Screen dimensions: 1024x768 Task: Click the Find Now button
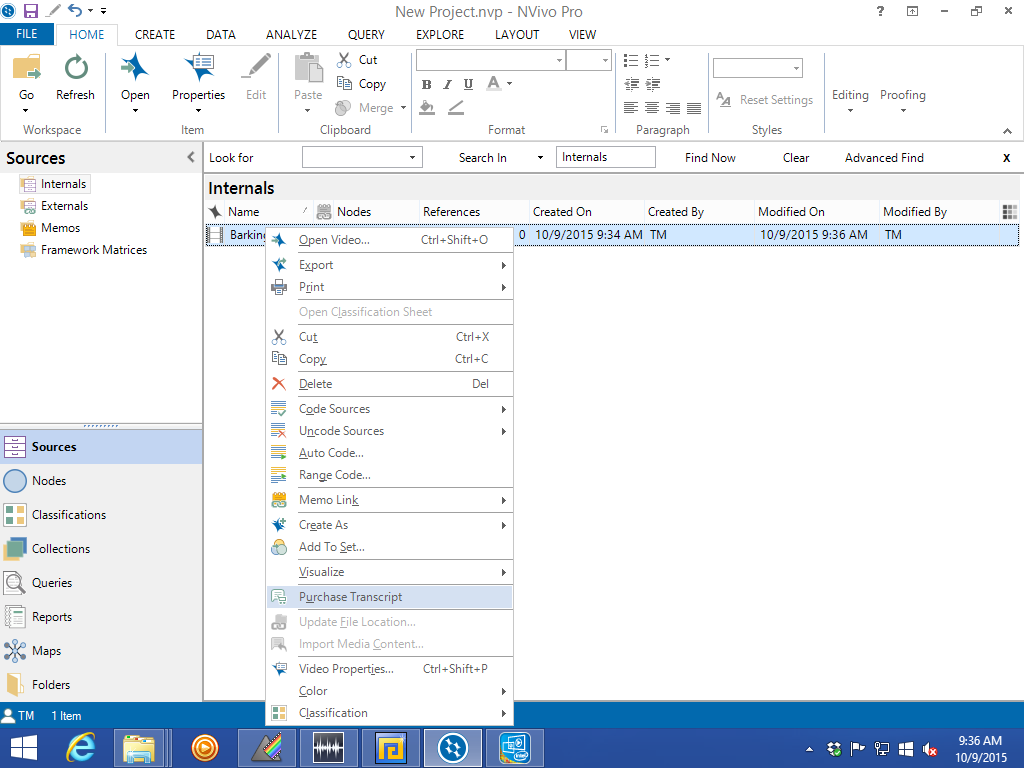click(710, 158)
